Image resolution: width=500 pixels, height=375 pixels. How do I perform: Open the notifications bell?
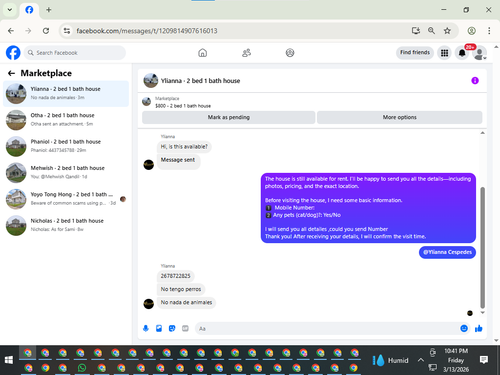click(462, 53)
